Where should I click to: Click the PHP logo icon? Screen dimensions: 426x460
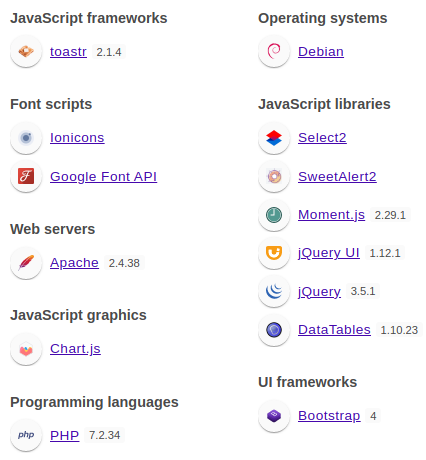(x=26, y=435)
